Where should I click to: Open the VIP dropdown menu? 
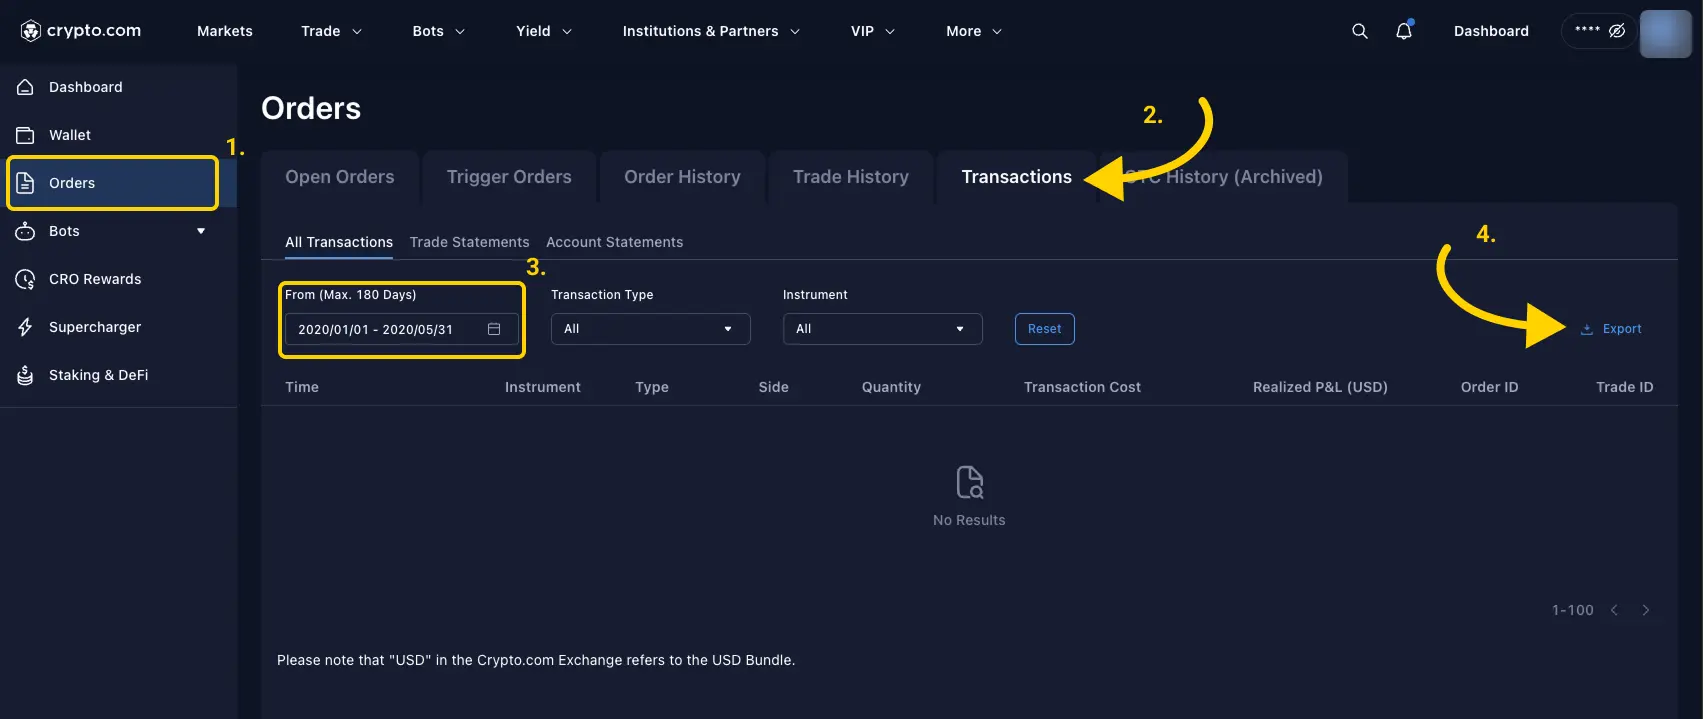[x=873, y=31]
